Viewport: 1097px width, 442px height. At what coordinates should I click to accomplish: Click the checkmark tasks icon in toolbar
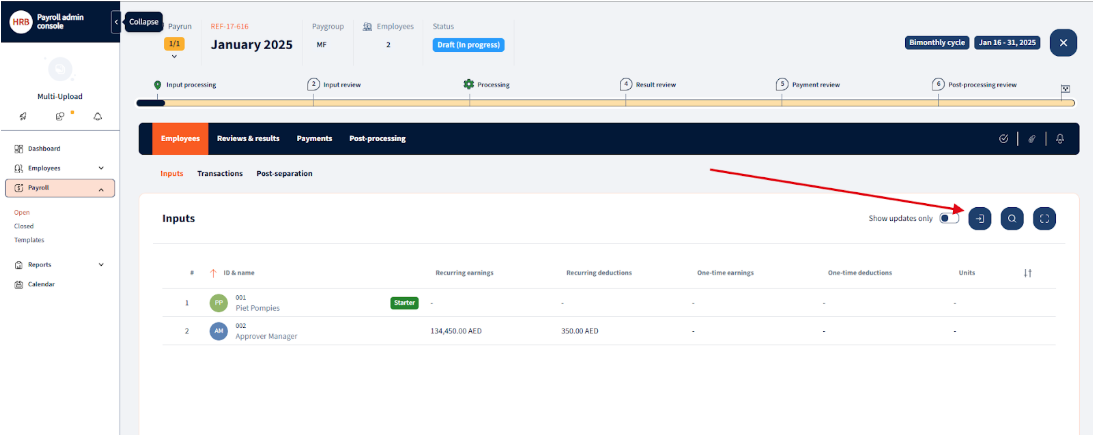coord(1003,139)
